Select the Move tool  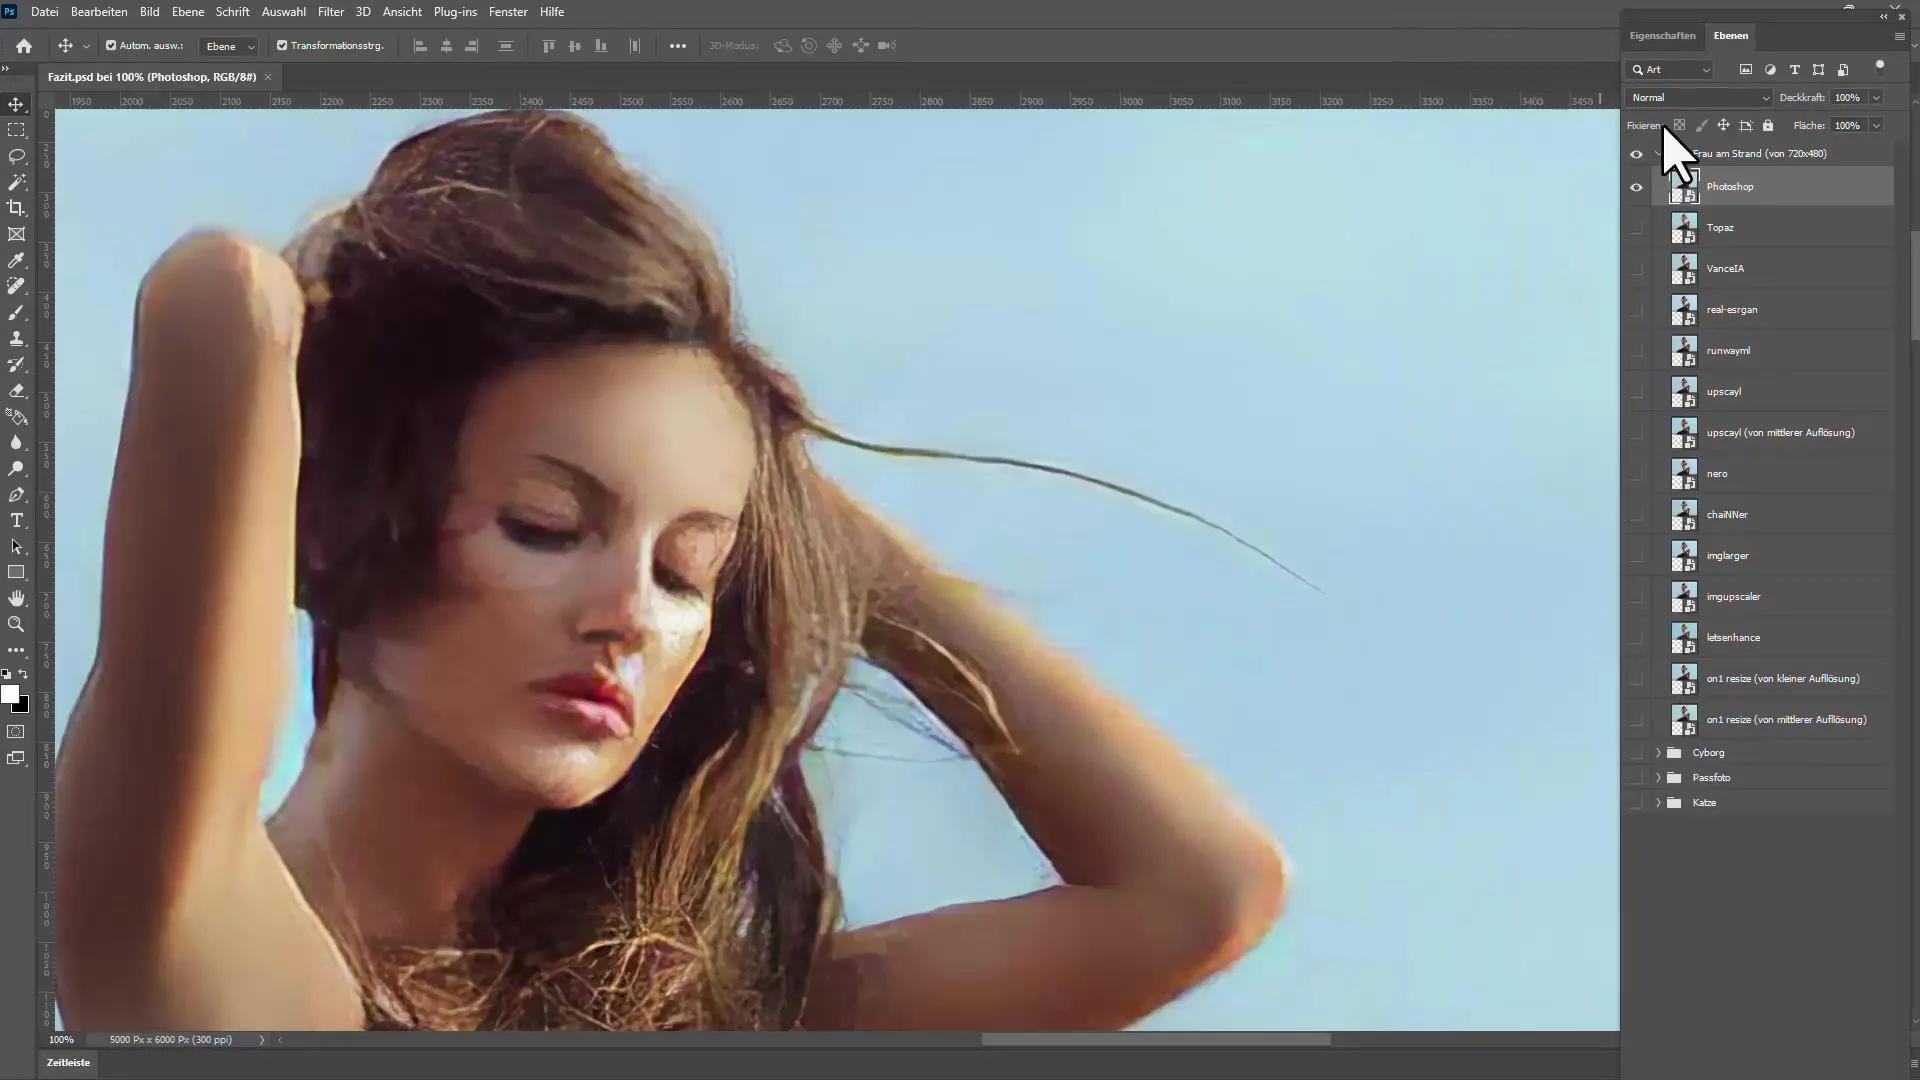coord(18,103)
